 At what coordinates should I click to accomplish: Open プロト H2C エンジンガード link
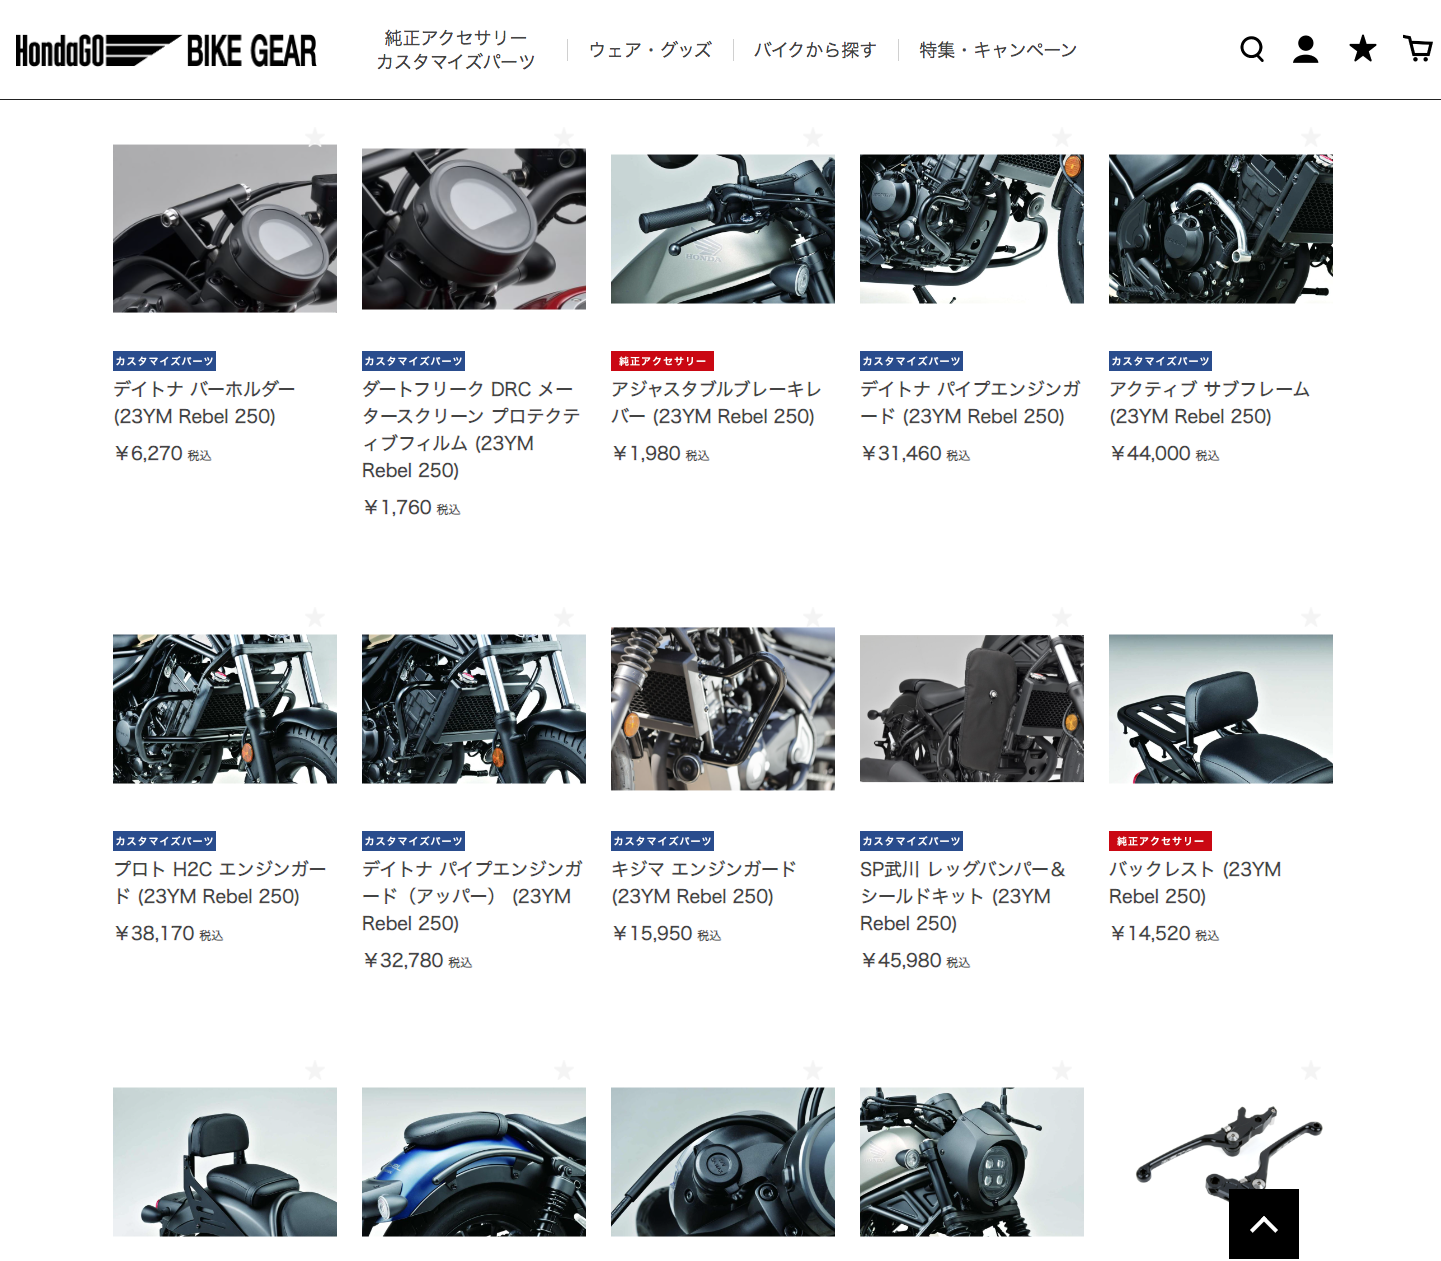[220, 882]
